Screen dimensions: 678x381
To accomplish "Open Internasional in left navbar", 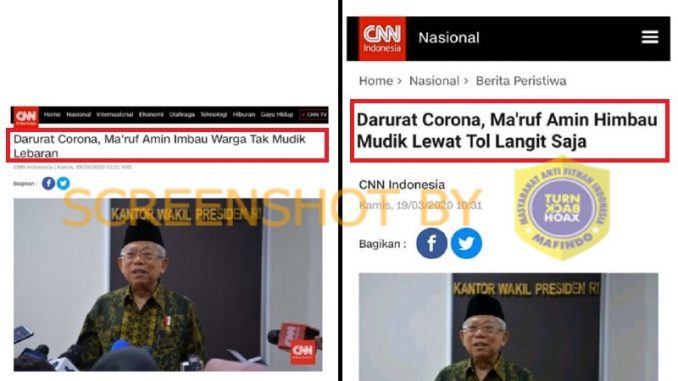I will coord(115,115).
